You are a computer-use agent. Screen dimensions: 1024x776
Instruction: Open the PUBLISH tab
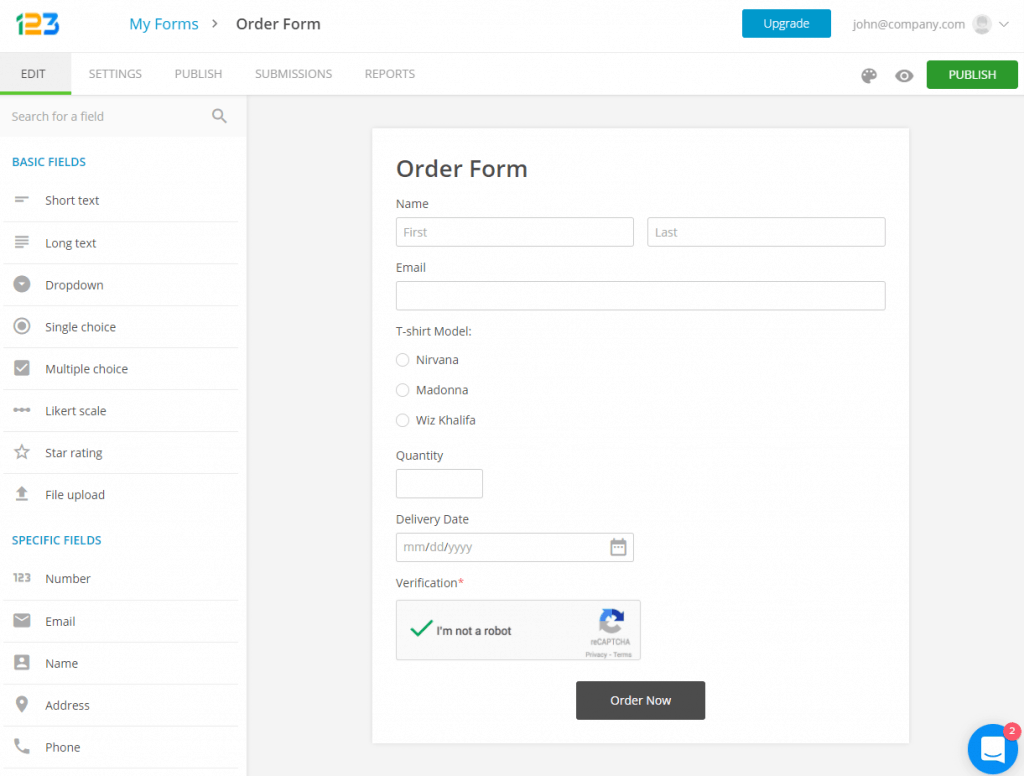[198, 74]
